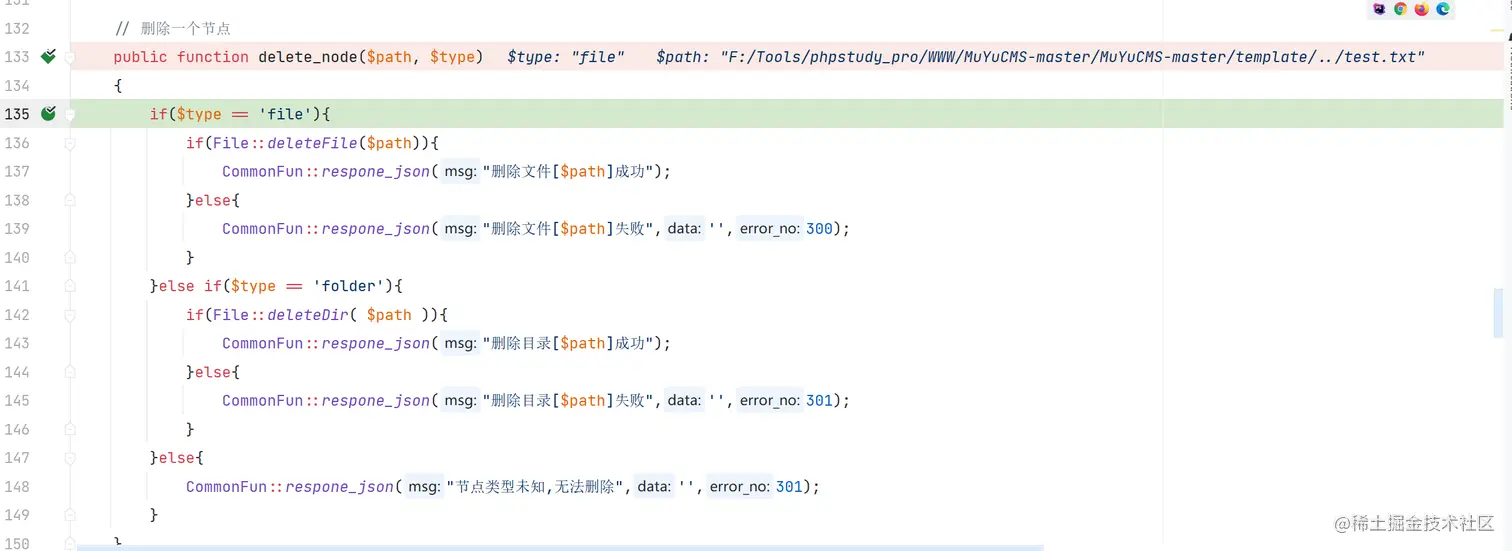The image size is (1512, 551).
Task: Click inline debug value $path test.txt
Action: (1040, 57)
